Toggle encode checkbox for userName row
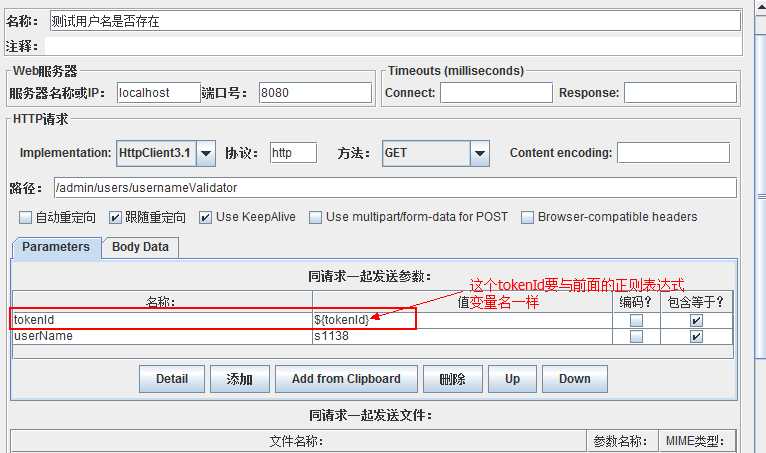This screenshot has height=453, width=766. coord(636,336)
